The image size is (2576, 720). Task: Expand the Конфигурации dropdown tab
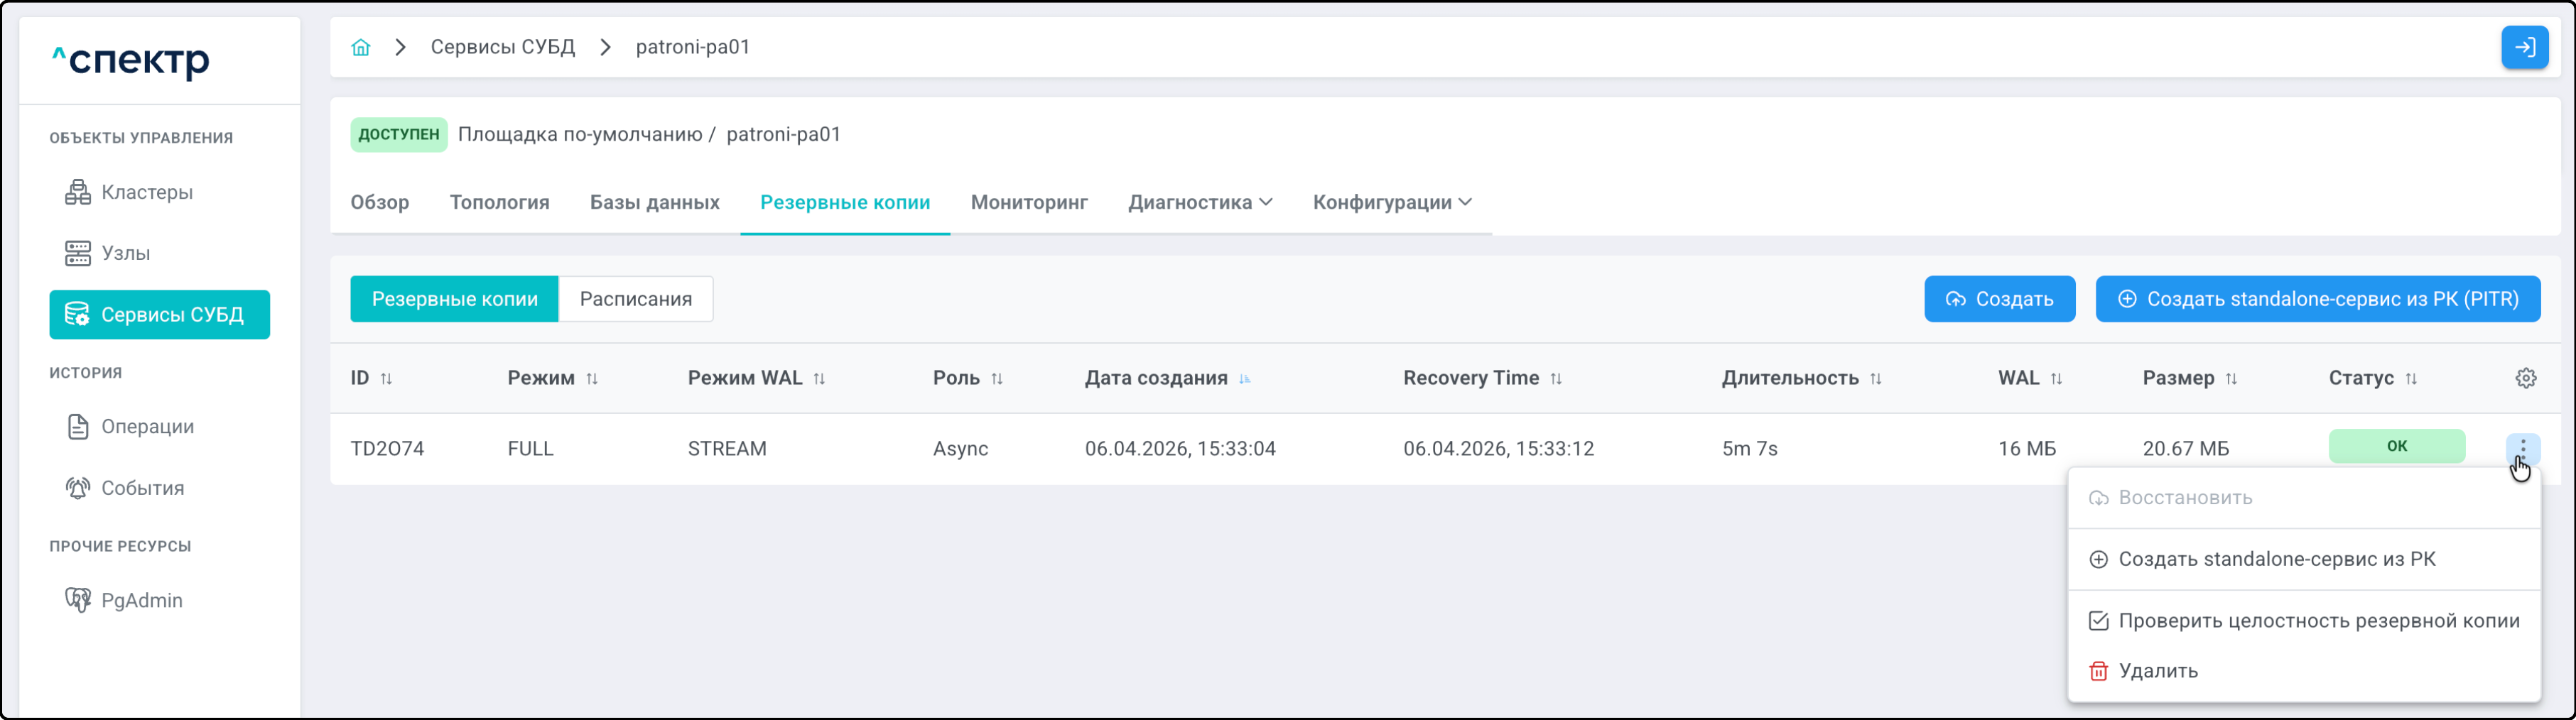tap(1391, 202)
